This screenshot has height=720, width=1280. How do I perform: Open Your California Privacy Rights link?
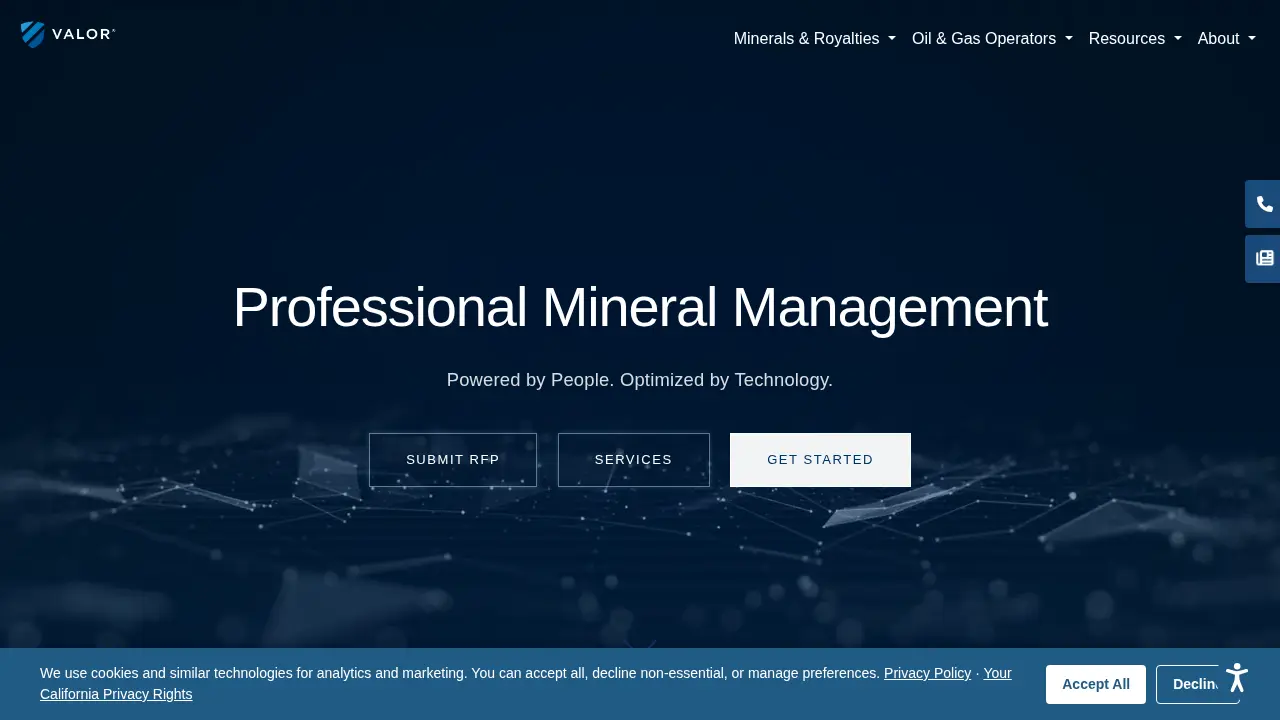(116, 694)
